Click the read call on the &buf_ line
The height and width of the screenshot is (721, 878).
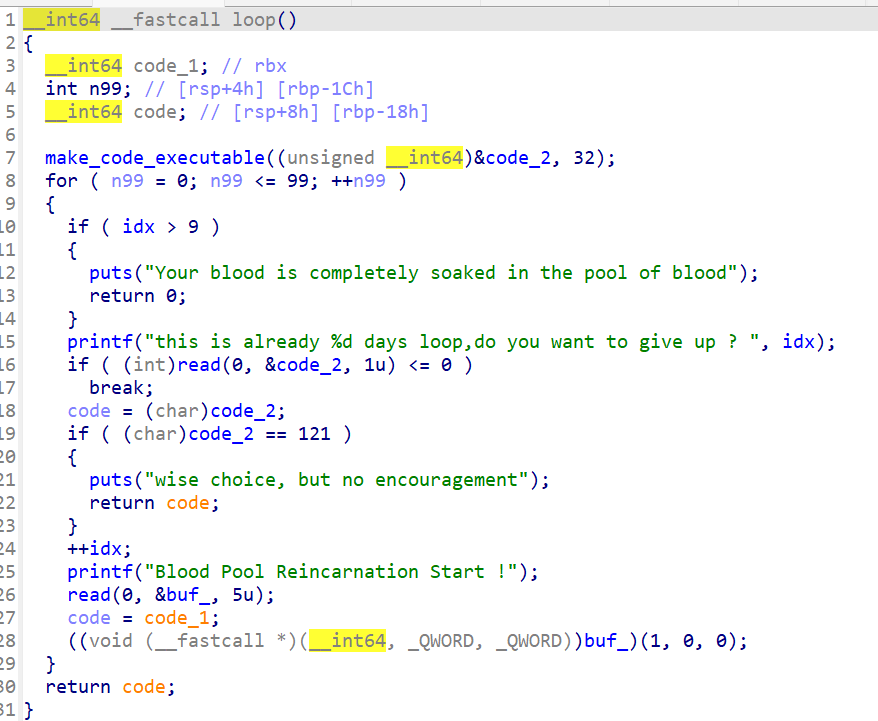(89, 595)
